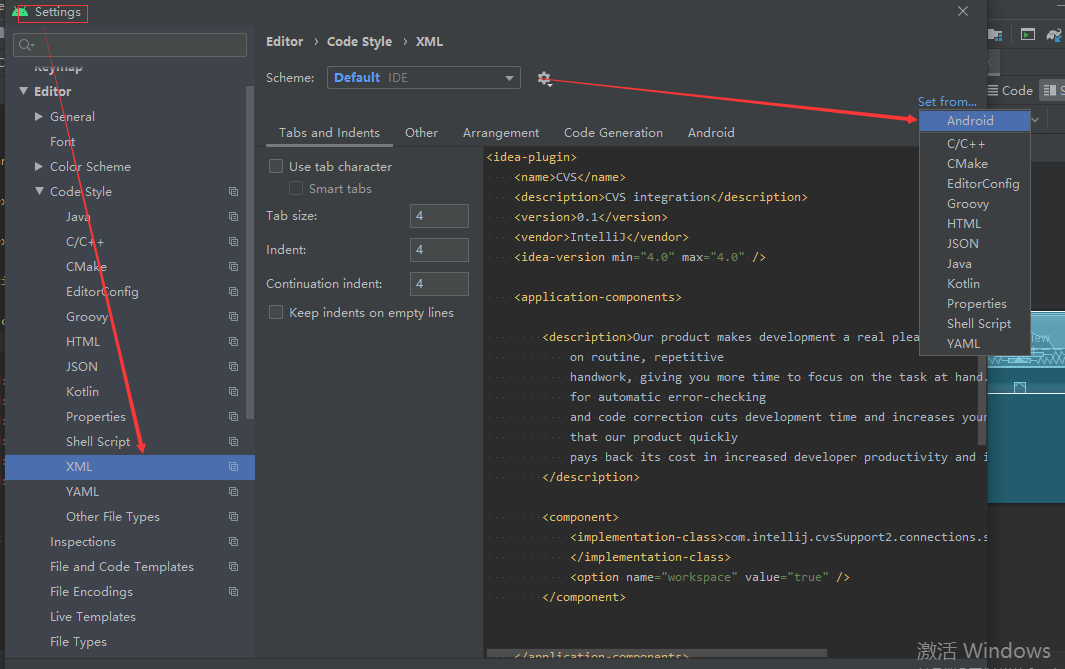This screenshot has height=669, width=1065.
Task: Click the copy icon beside Other File Types
Action: pyautogui.click(x=234, y=517)
